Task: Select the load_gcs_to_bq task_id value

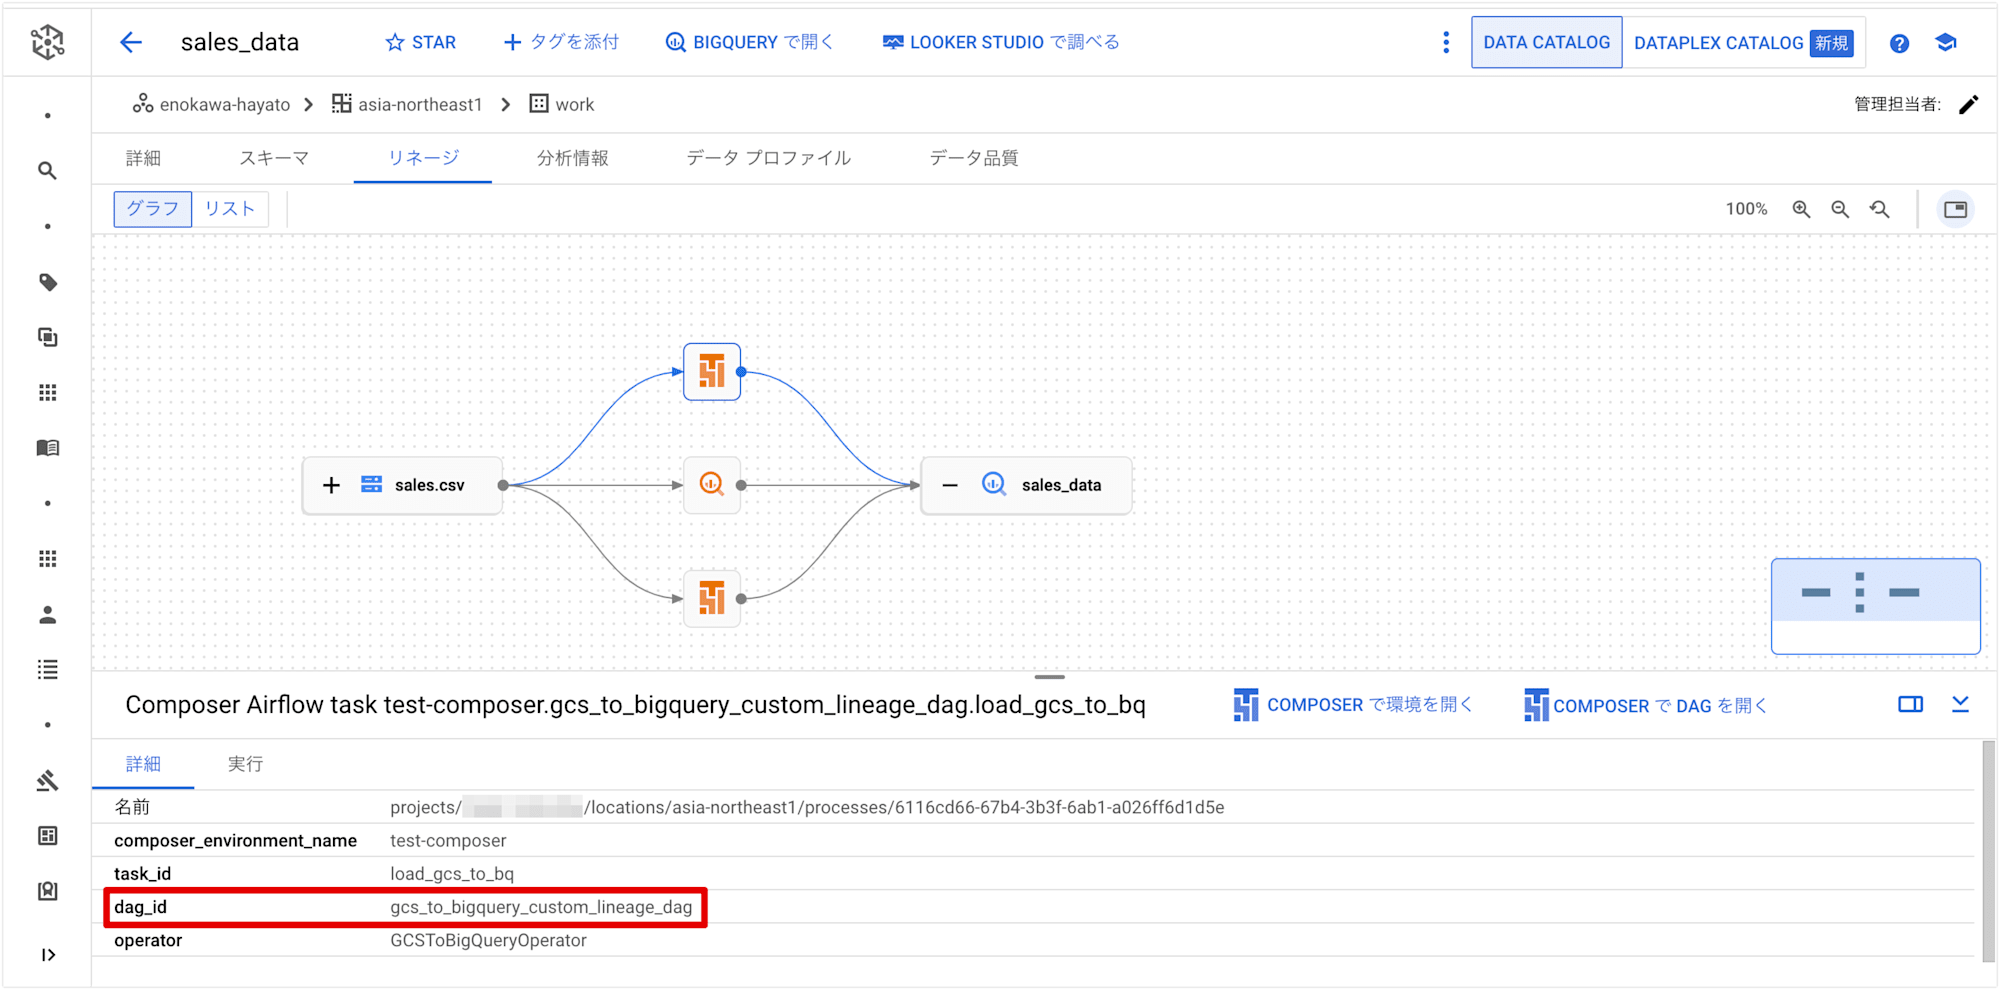Action: tap(452, 874)
